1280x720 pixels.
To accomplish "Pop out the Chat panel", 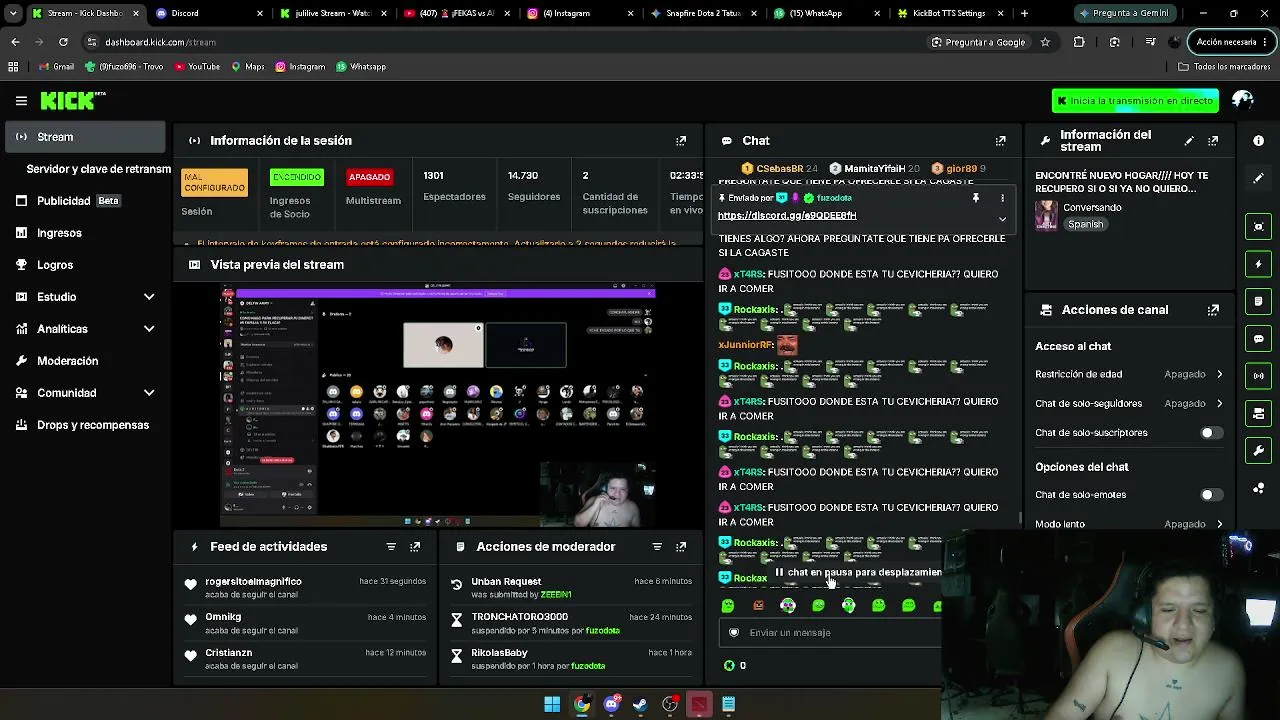I will 1000,141.
